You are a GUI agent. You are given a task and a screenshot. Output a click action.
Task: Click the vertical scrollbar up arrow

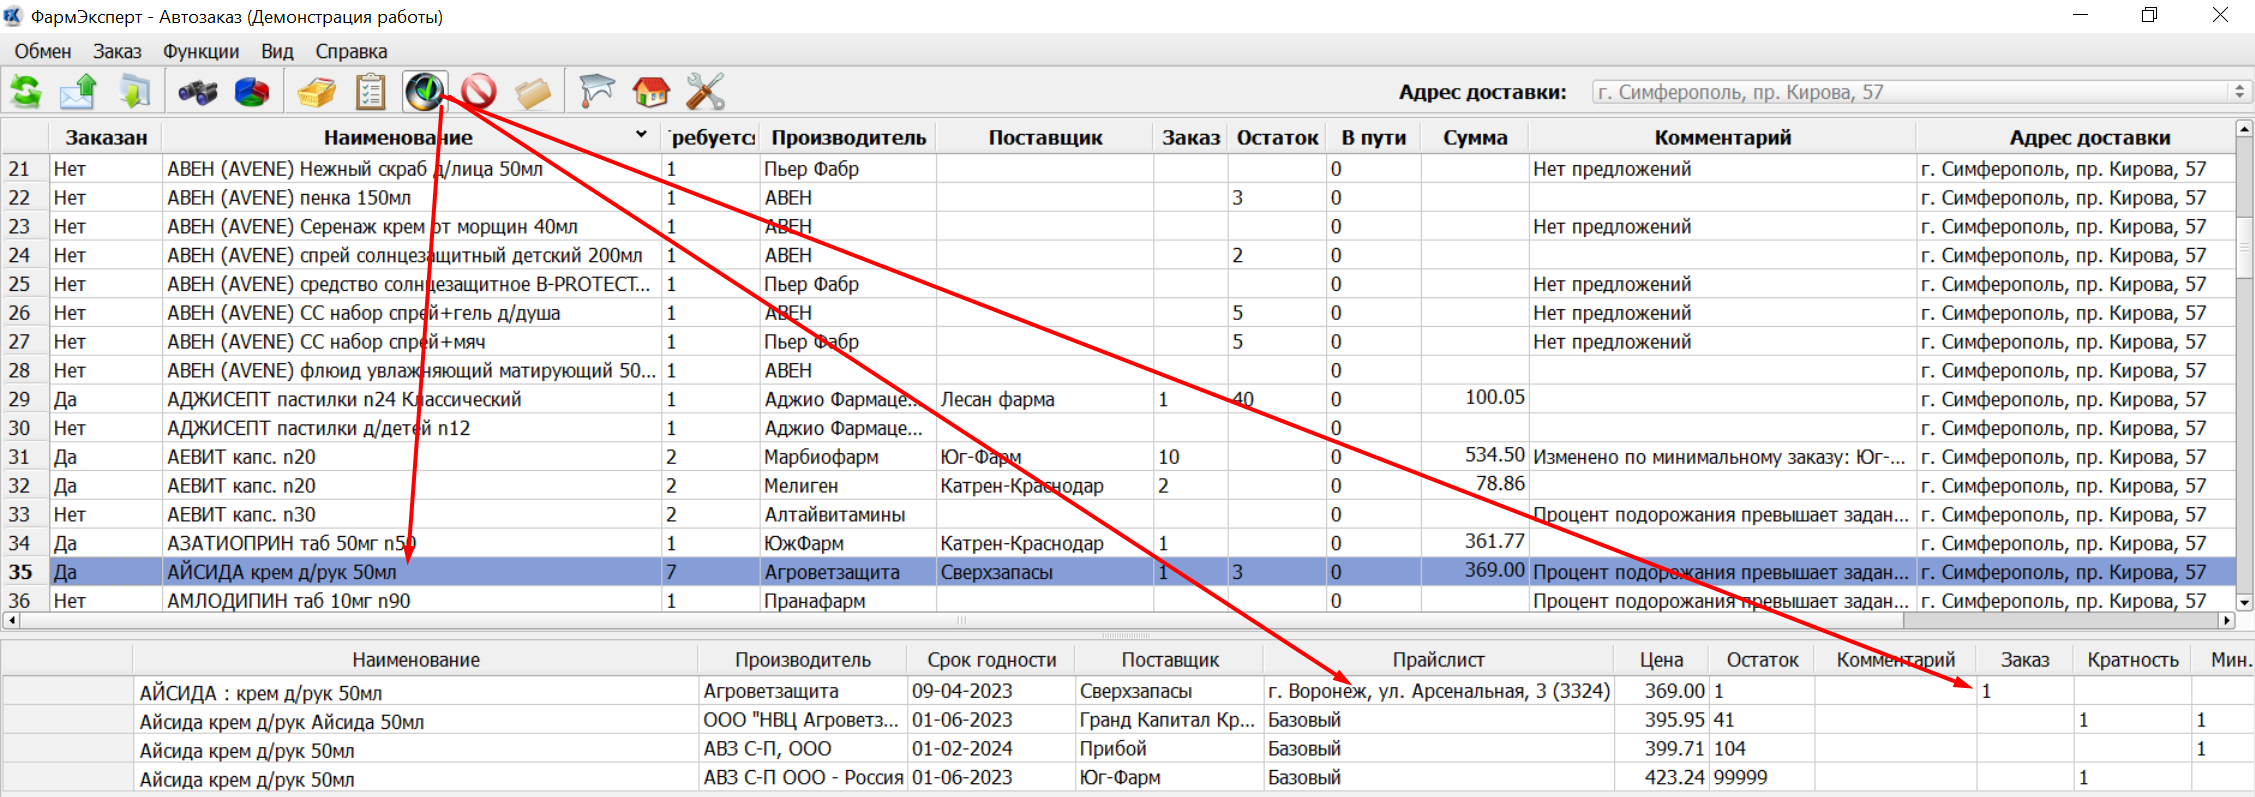pos(2245,129)
